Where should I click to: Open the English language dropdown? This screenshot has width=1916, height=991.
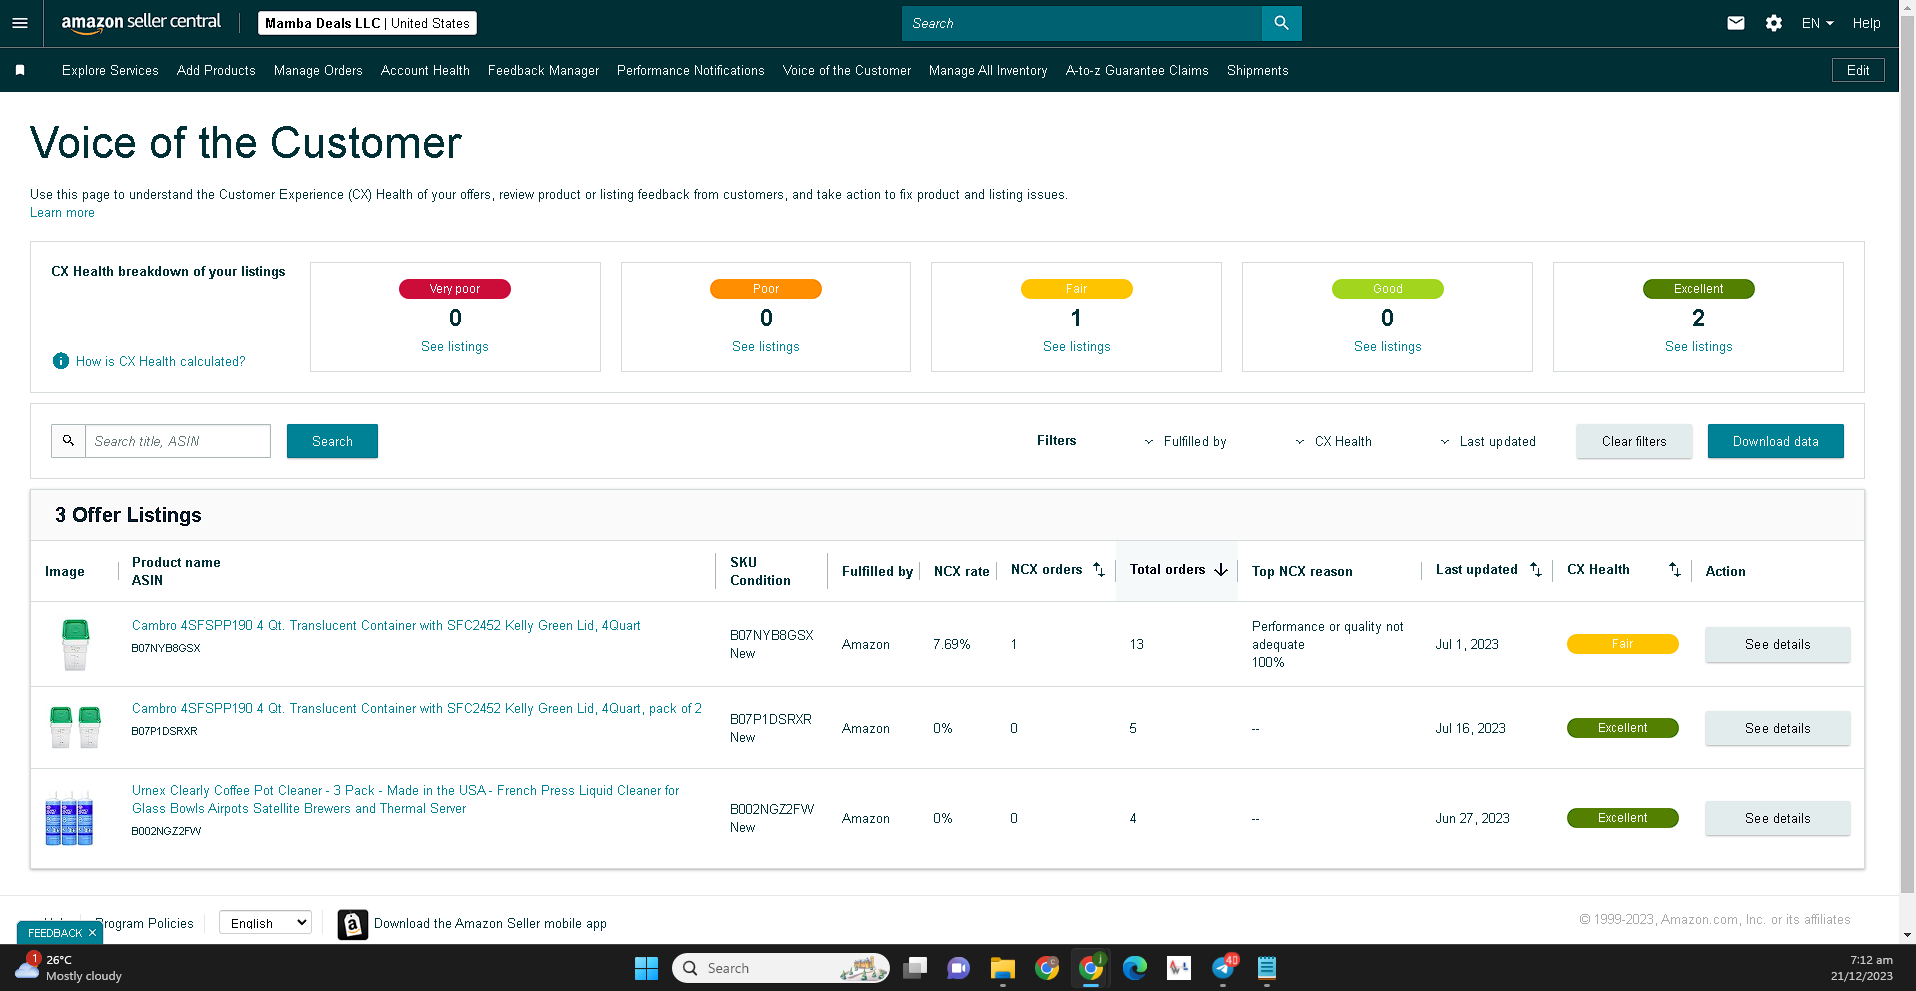[265, 922]
